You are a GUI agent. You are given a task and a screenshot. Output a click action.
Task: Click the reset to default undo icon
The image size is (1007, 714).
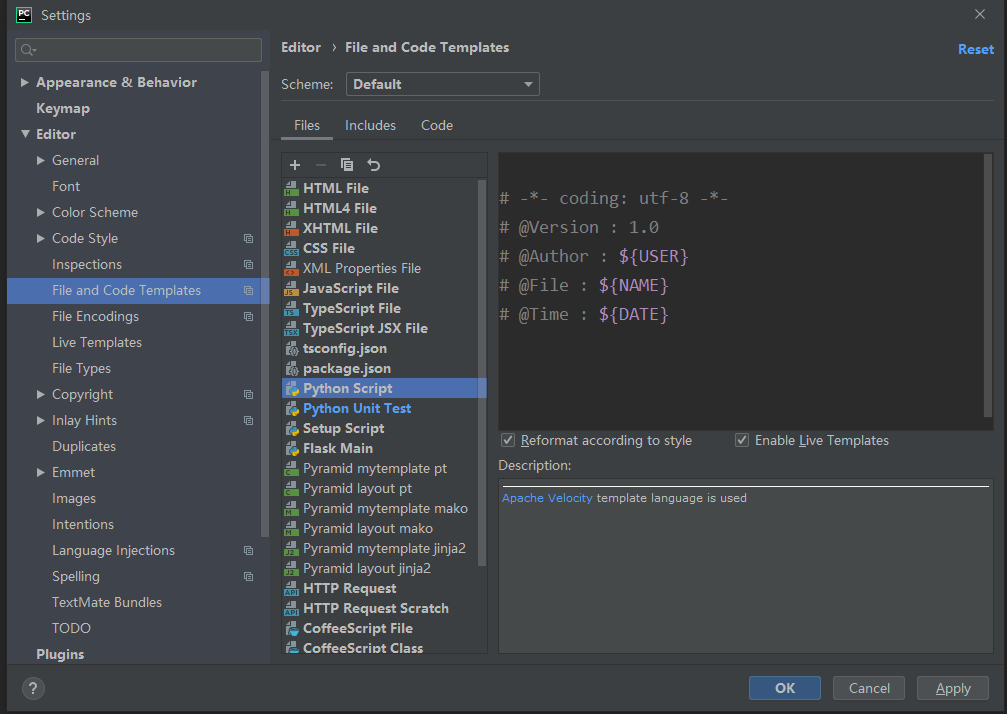(373, 165)
